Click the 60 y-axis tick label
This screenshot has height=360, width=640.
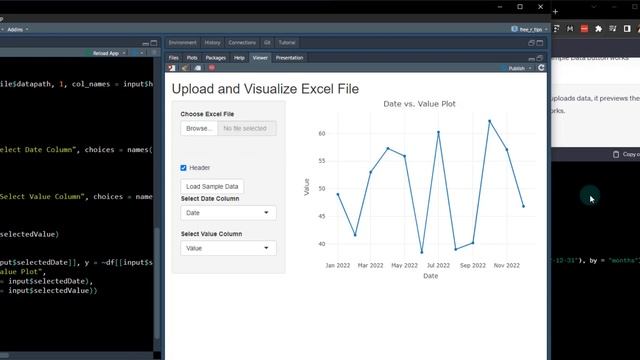coord(322,133)
